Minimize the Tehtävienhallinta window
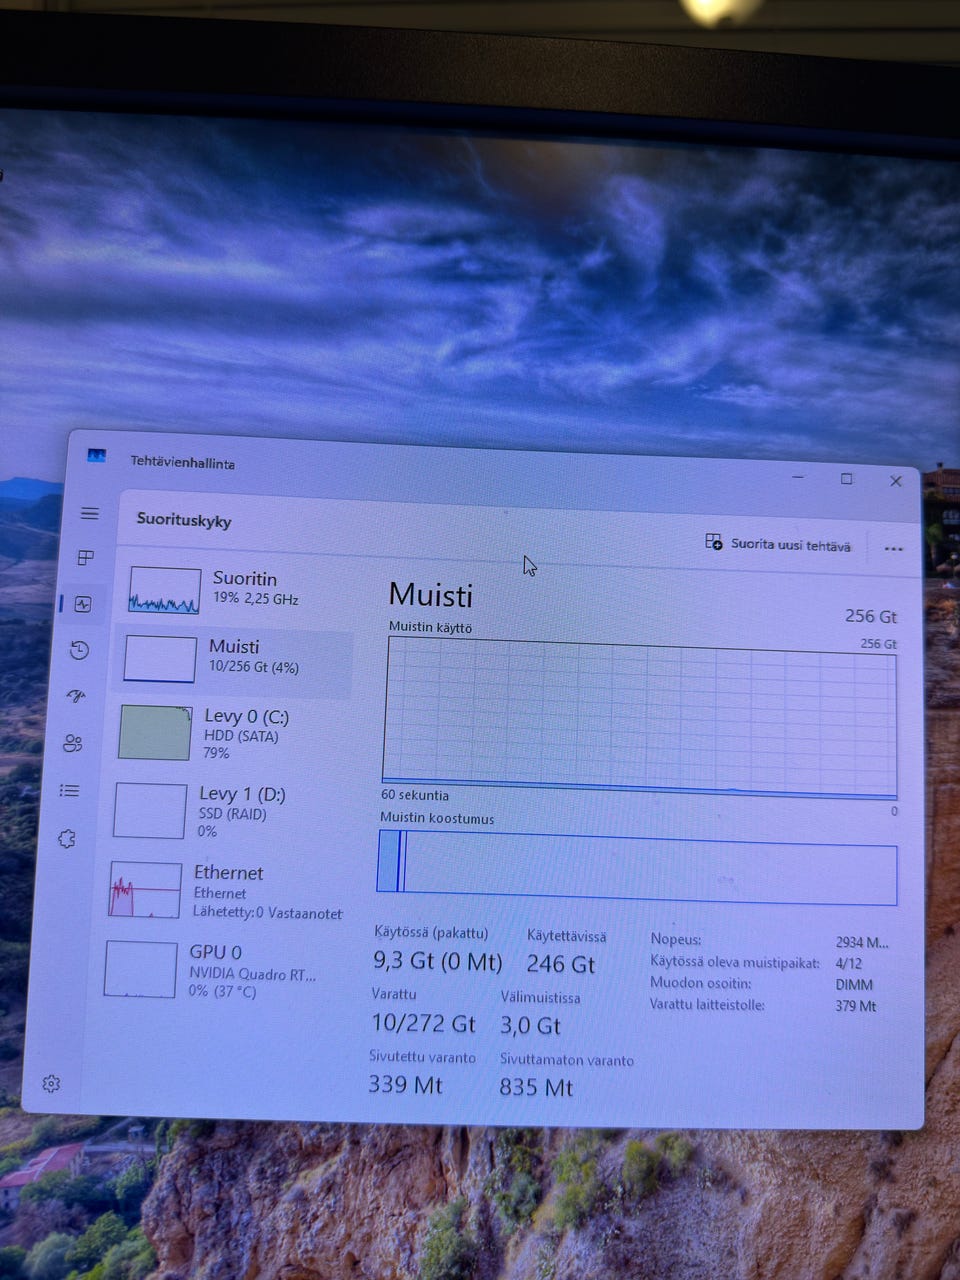The width and height of the screenshot is (960, 1280). tap(798, 477)
